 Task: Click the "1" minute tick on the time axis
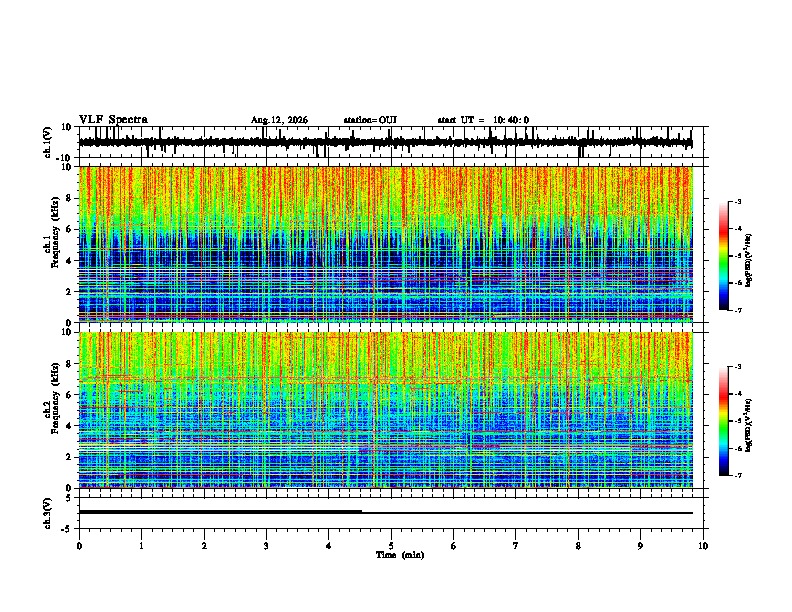[x=141, y=546]
